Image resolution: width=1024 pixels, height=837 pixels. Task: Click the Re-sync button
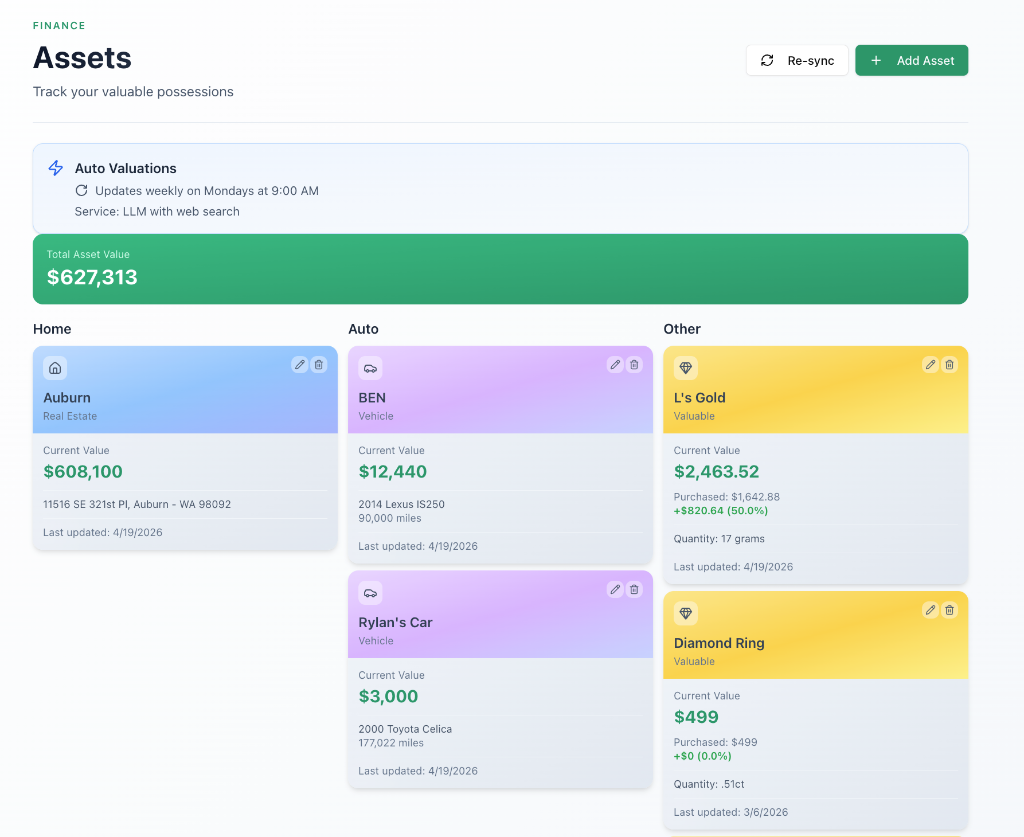tap(797, 60)
